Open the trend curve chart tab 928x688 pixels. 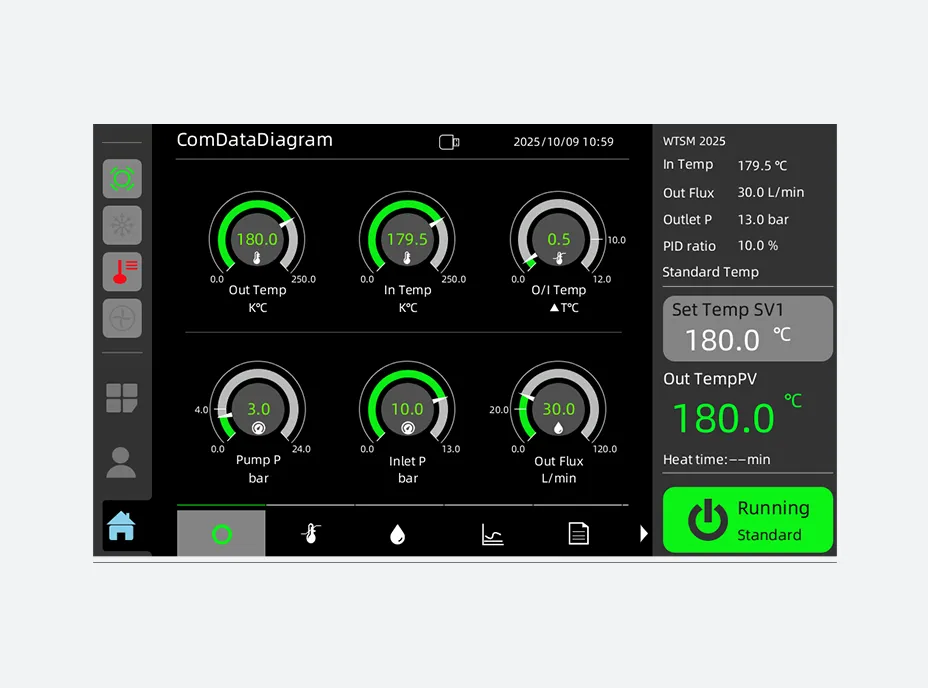(x=492, y=534)
